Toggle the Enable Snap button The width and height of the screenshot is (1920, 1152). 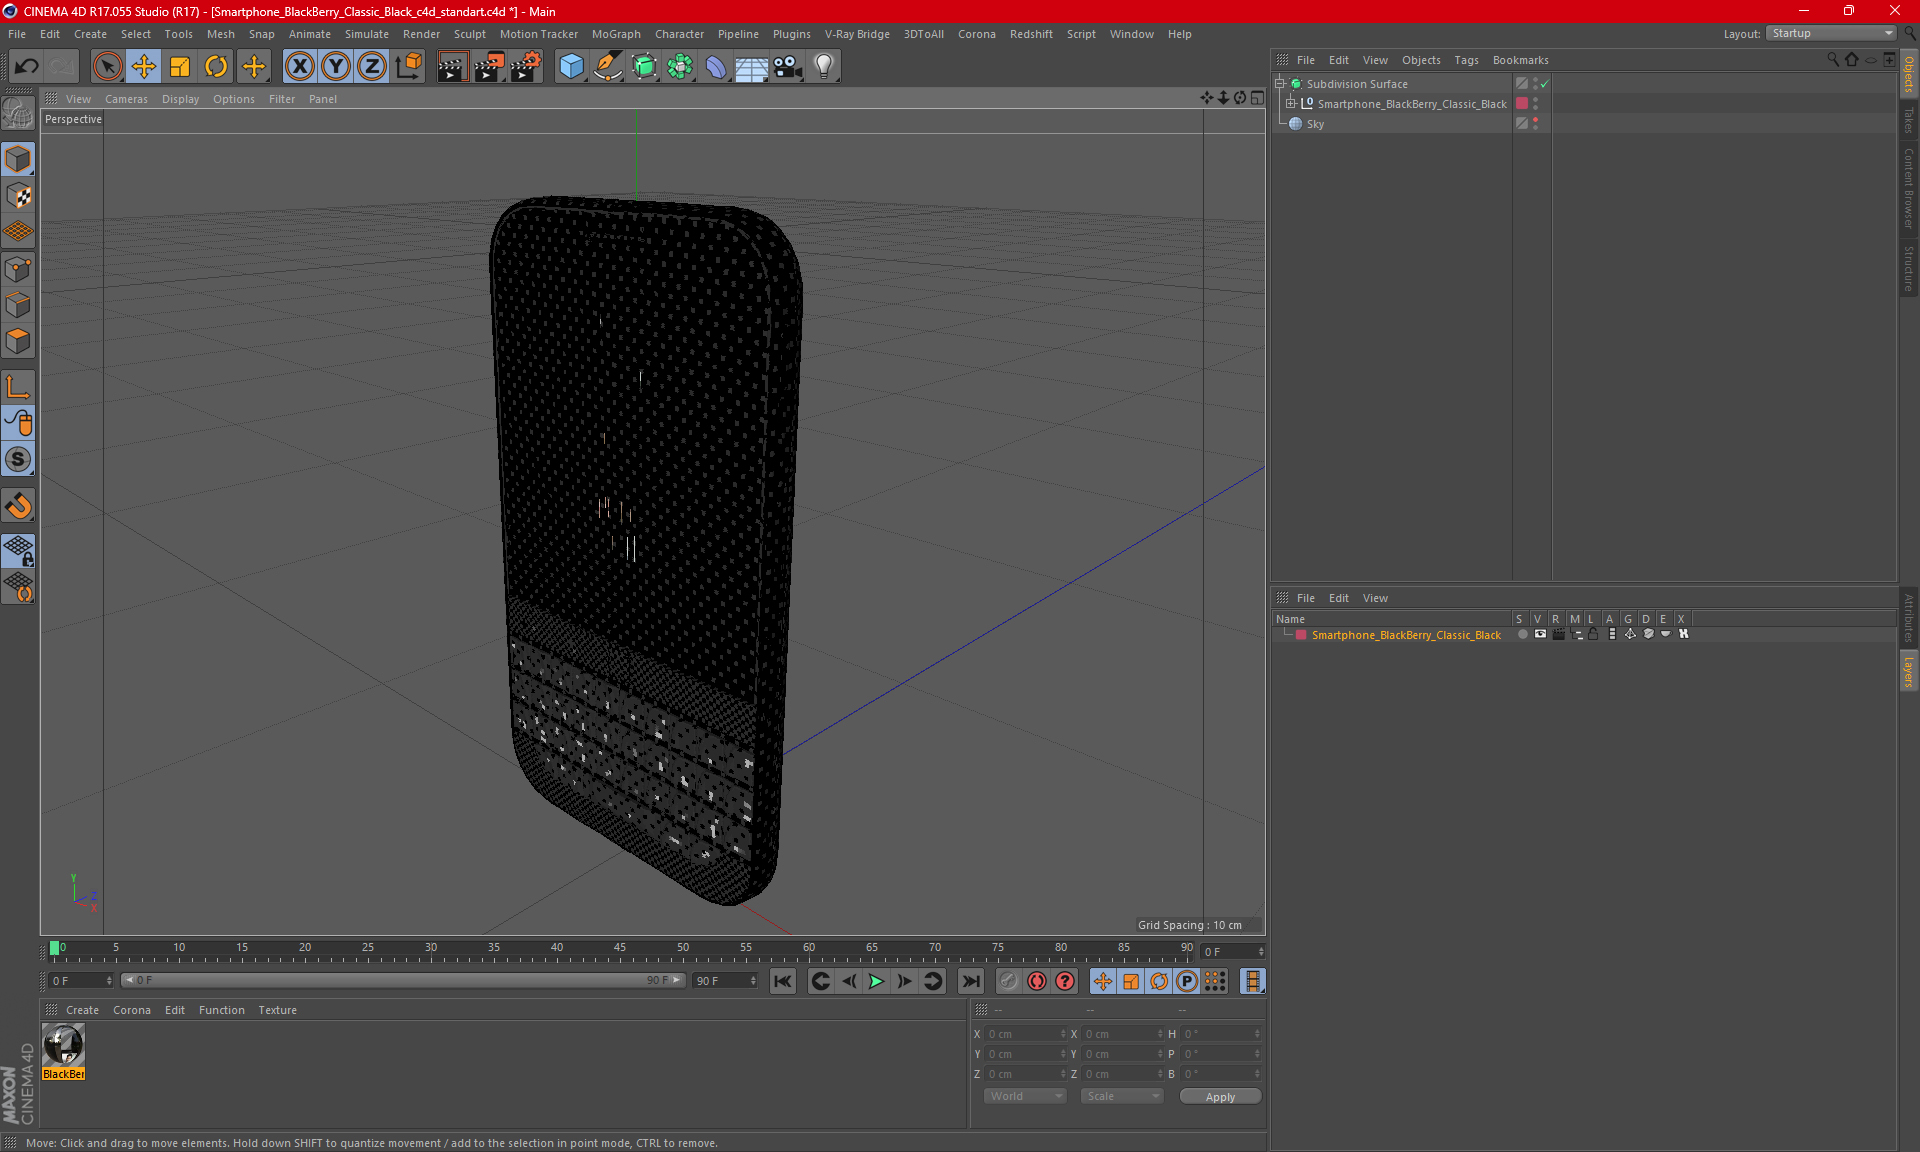click(18, 506)
